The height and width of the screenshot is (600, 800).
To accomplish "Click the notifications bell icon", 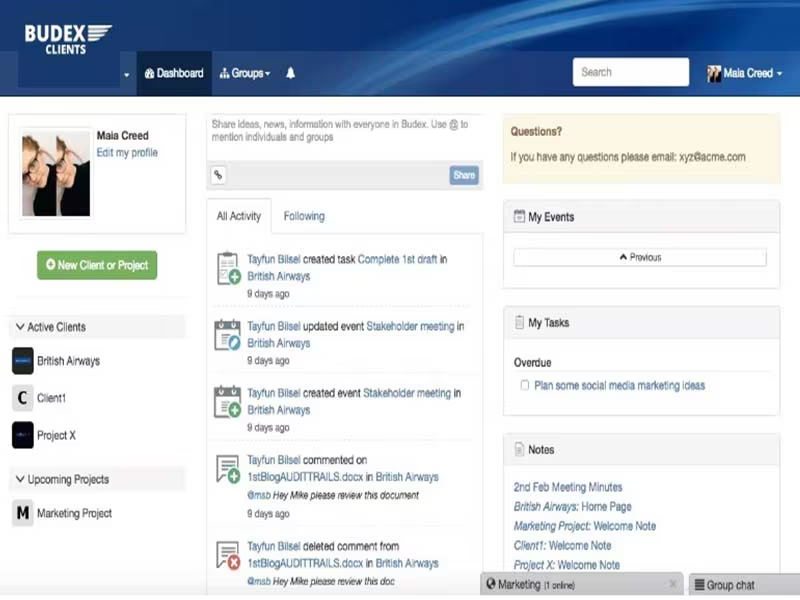I will (290, 73).
